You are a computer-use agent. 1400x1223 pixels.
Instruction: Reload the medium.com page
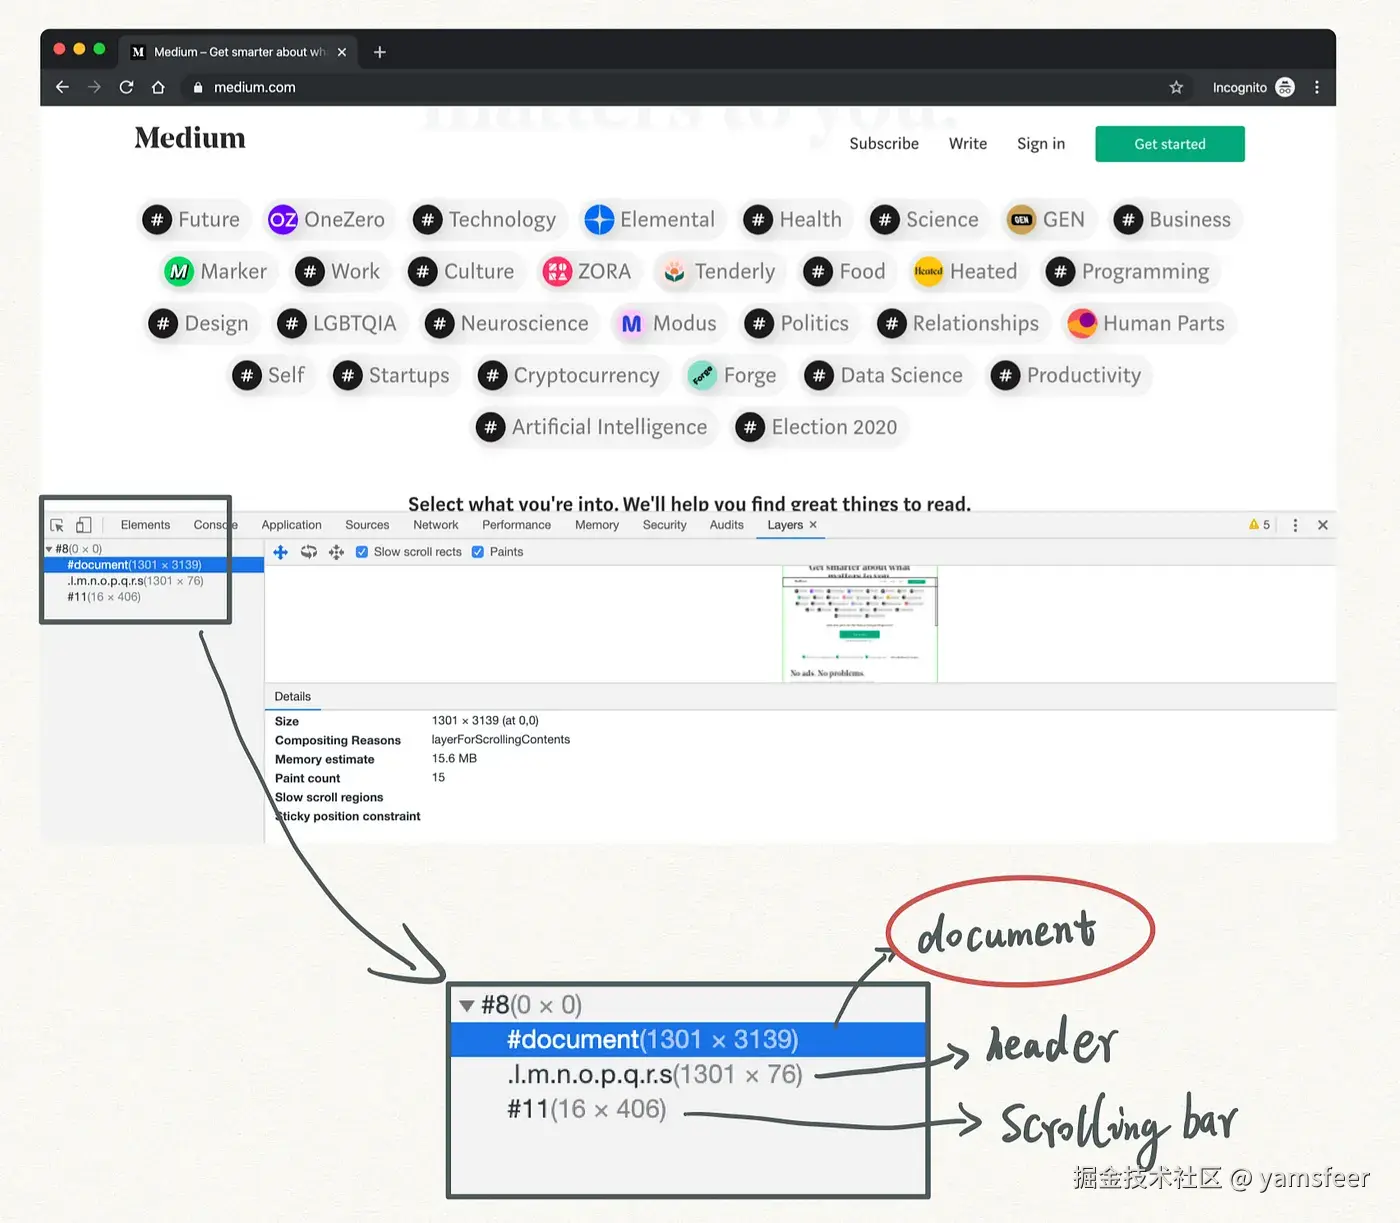point(126,87)
